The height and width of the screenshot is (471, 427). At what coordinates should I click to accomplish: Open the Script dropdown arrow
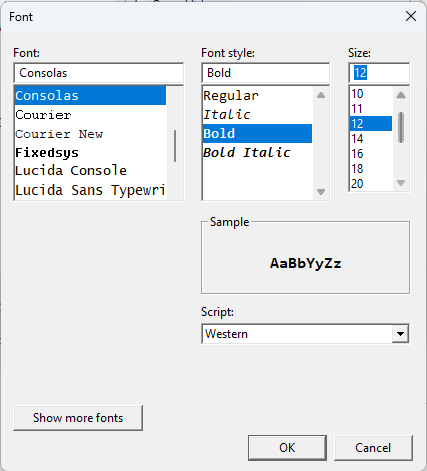pyautogui.click(x=400, y=333)
